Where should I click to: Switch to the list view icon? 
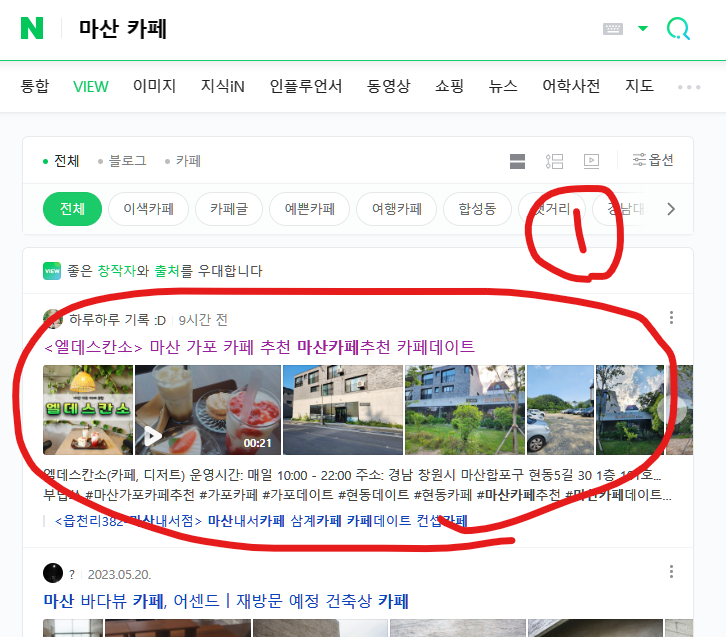554,162
